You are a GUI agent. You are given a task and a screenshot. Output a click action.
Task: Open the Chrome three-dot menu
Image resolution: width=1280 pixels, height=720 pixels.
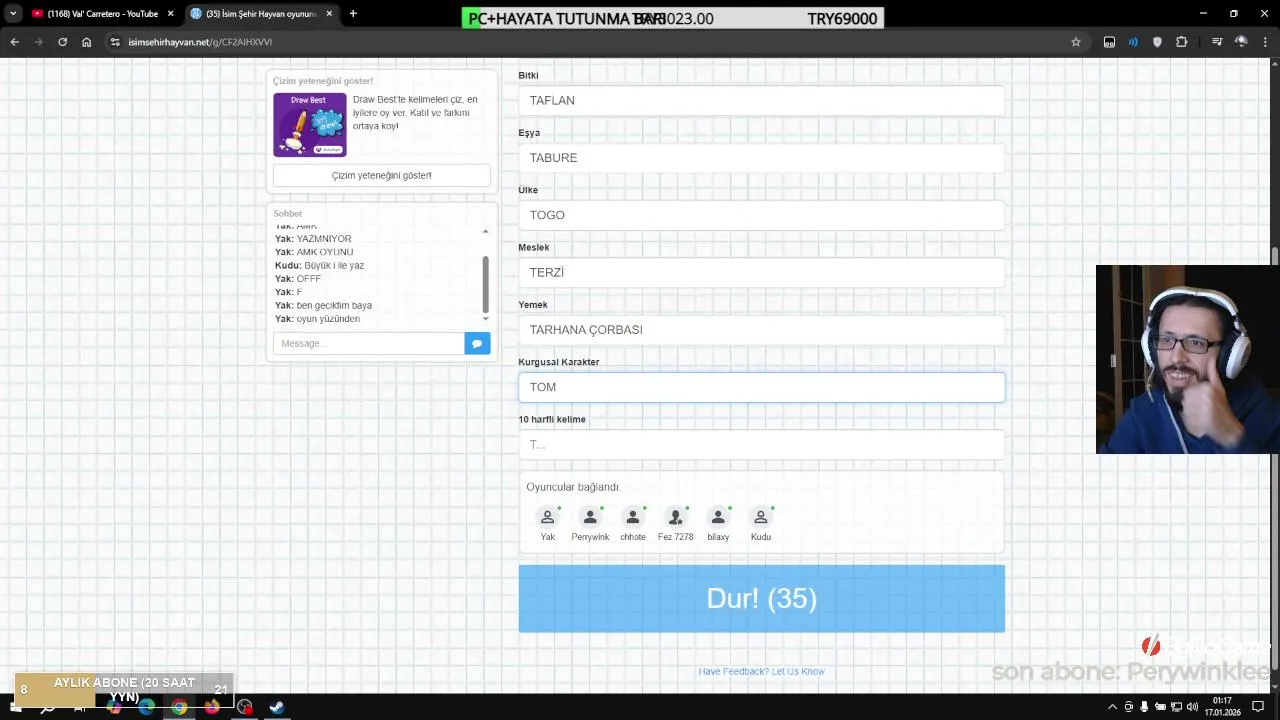tap(1265, 42)
